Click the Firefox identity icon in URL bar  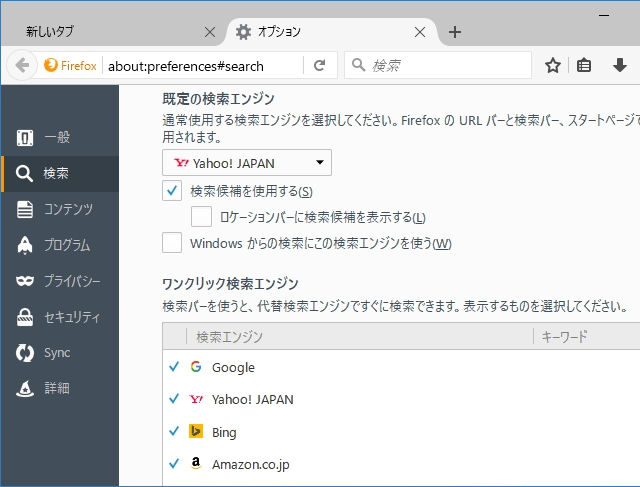pyautogui.click(x=51, y=65)
